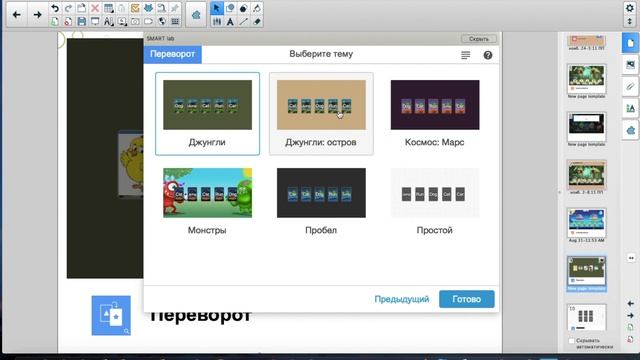Click the sidebar bottom left arrow
Viewport: 640px width, 360px height.
[x=631, y=304]
